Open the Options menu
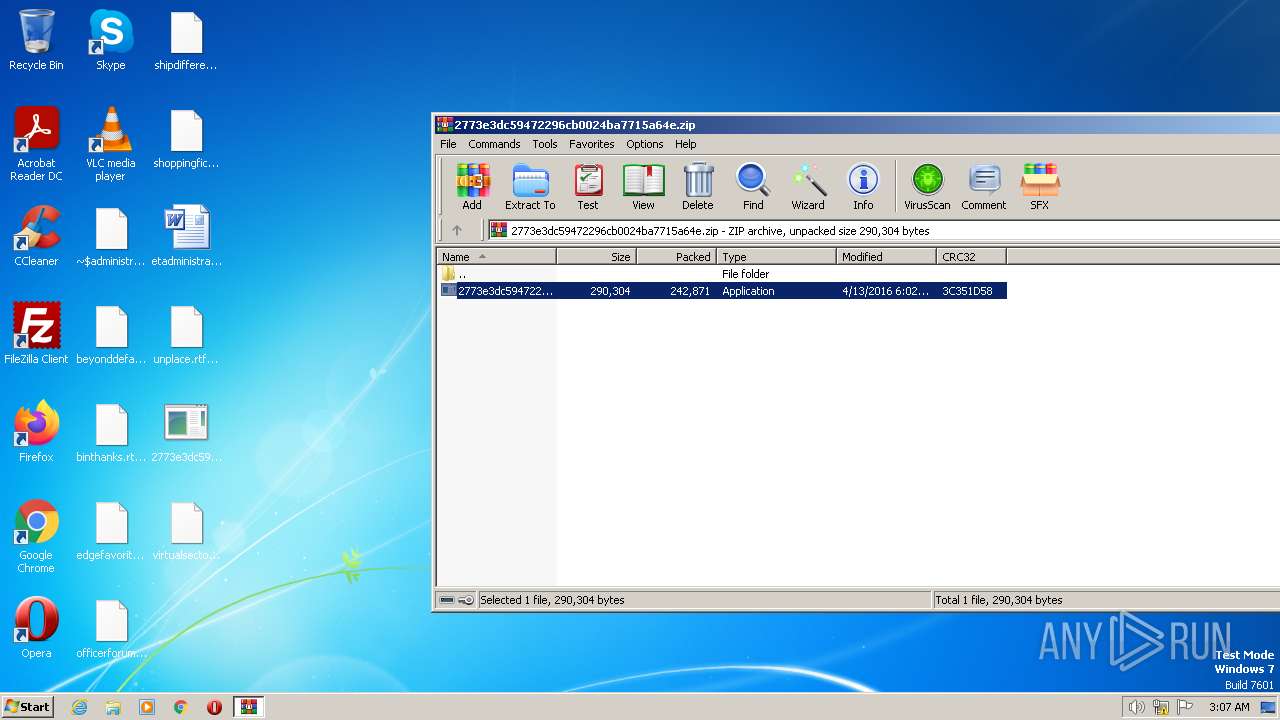The image size is (1280, 720). (x=645, y=144)
